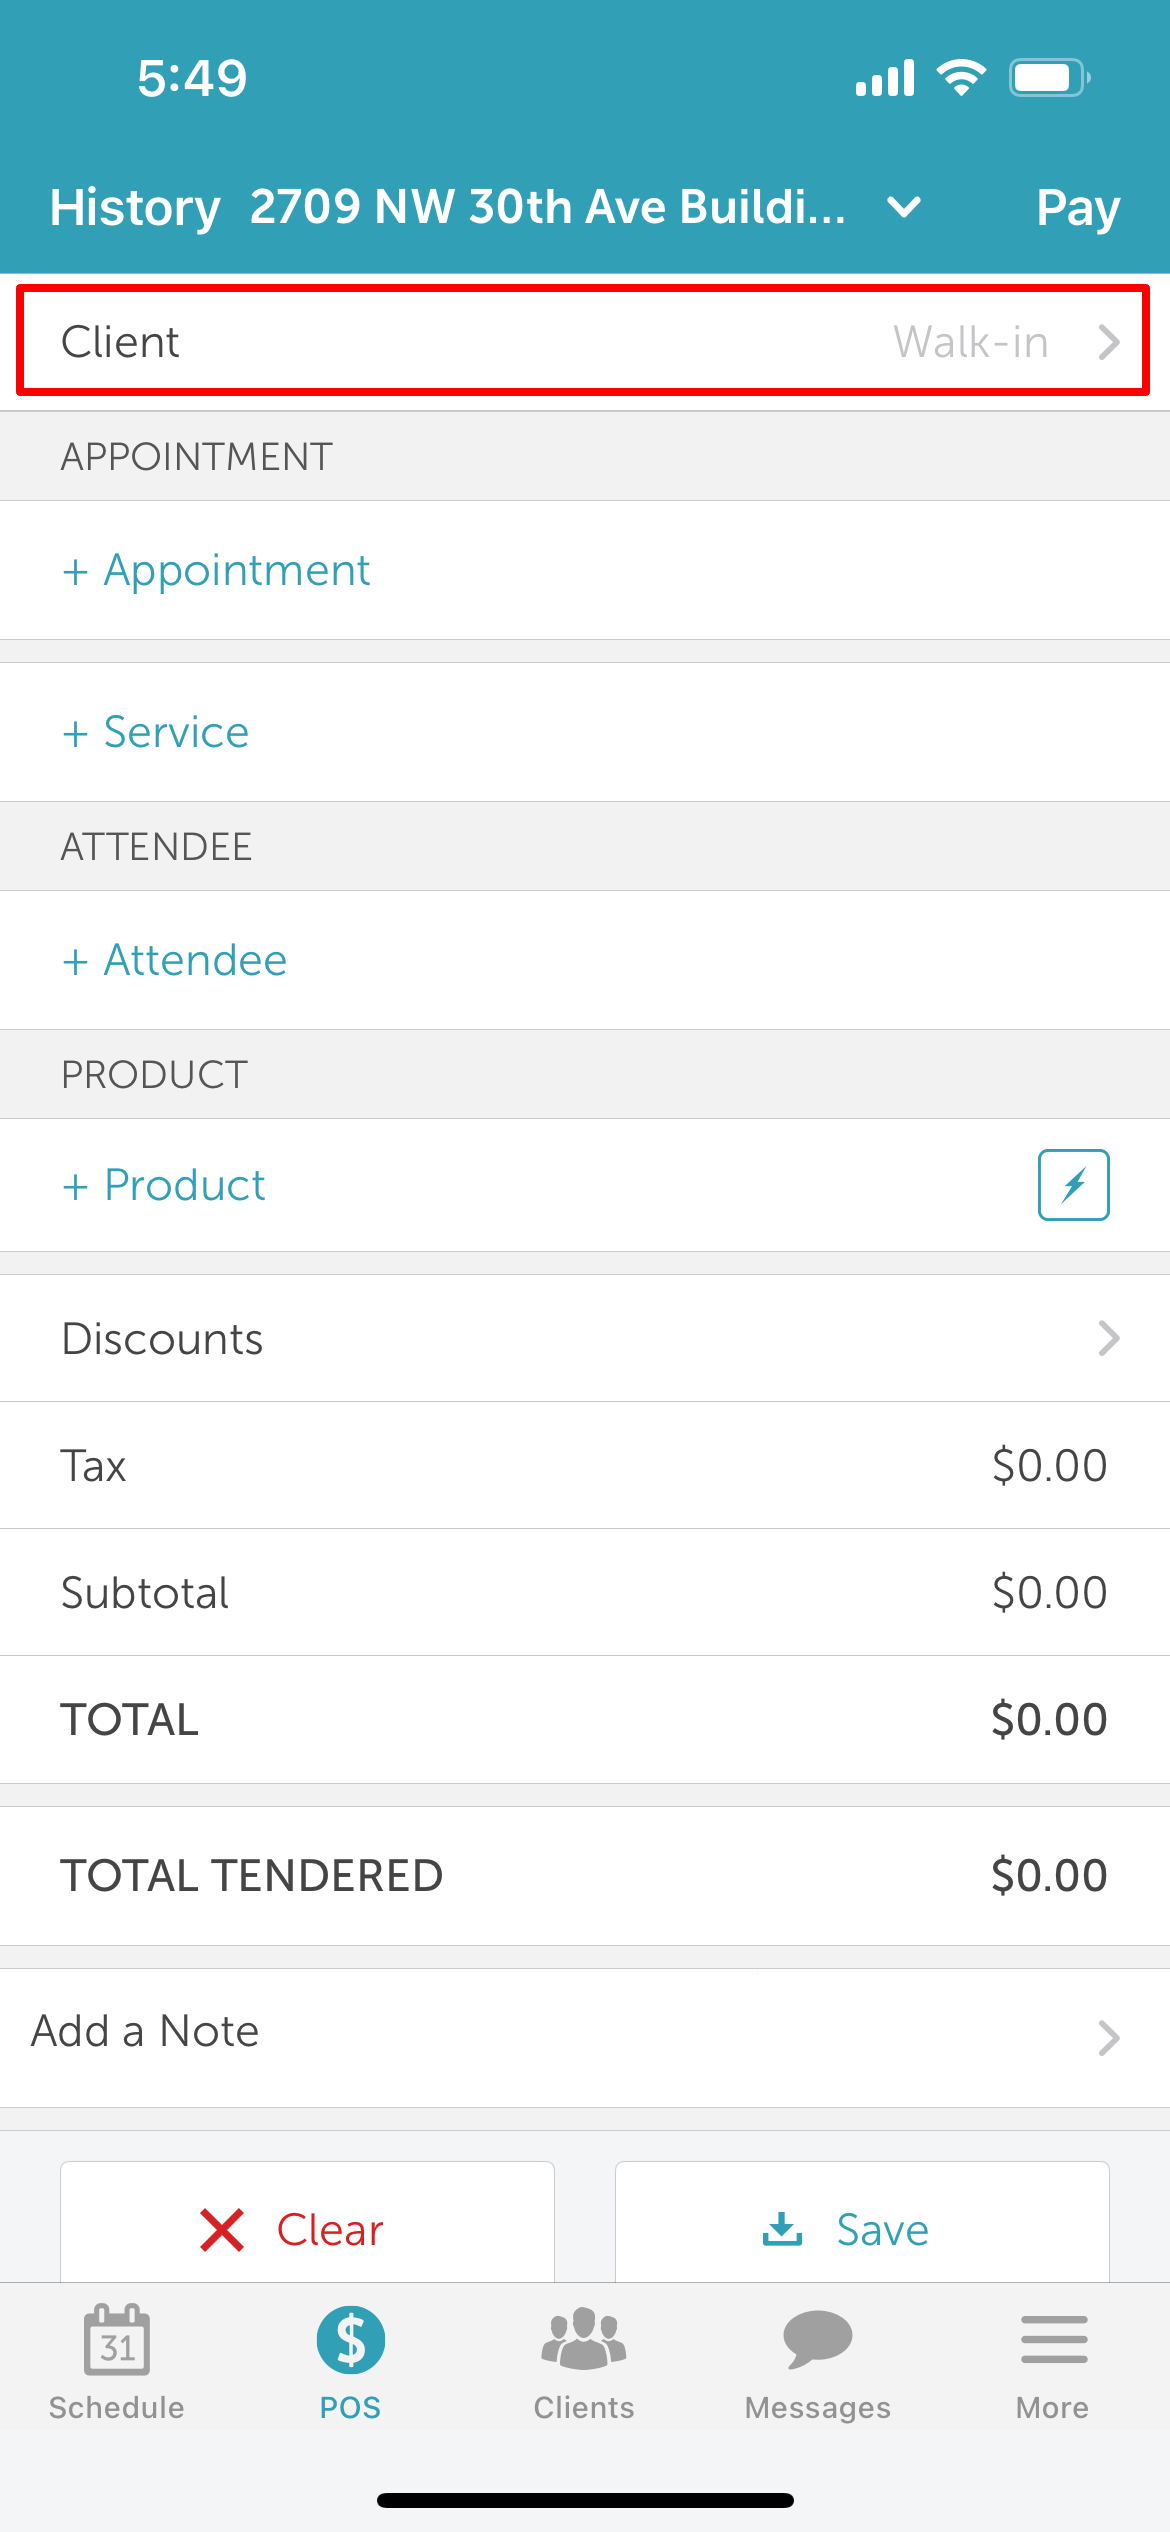Open the Client Walk-in chevron

pyautogui.click(x=1108, y=342)
